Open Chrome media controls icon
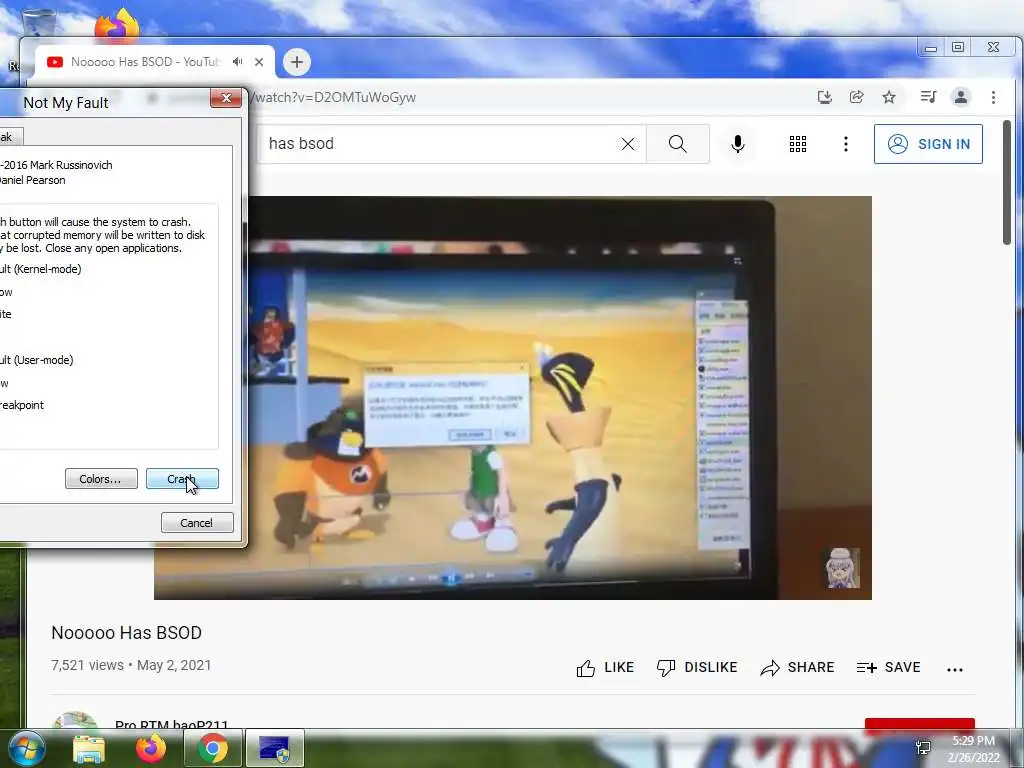This screenshot has height=768, width=1024. [x=928, y=97]
